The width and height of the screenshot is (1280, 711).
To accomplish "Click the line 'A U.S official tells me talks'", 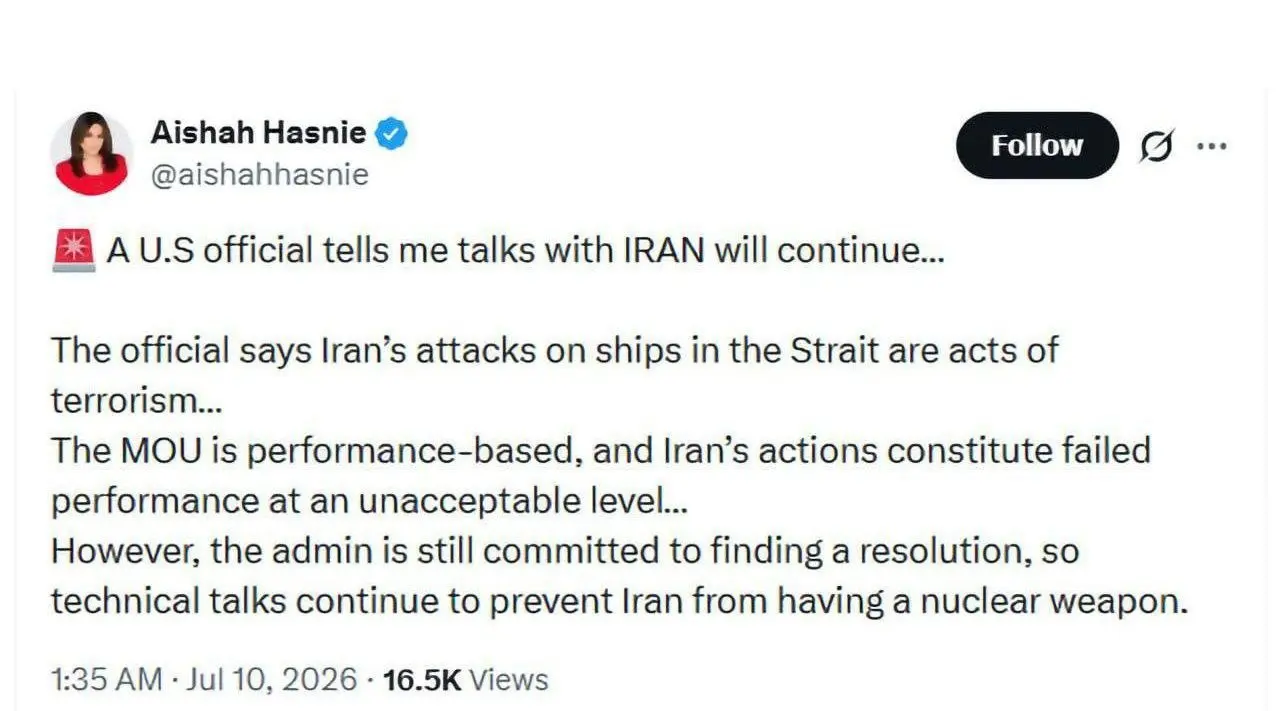I will tap(525, 250).
